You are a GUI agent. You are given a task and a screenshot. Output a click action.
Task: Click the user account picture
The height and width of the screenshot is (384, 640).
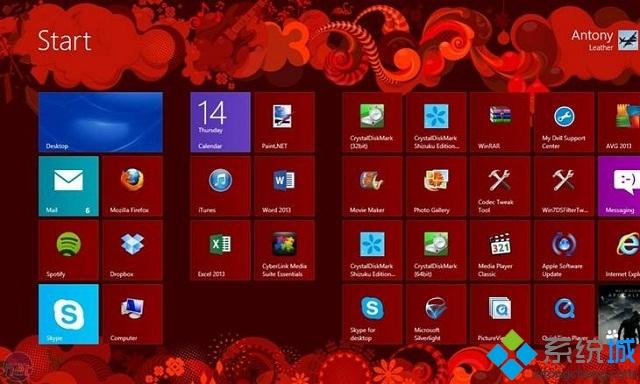[x=628, y=40]
